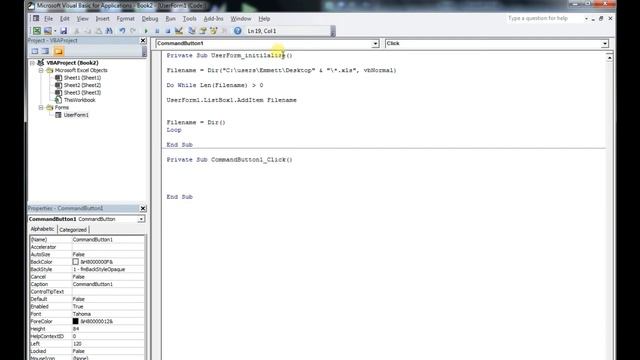Screen dimensions: 640x360
Task: Open the Insert menu
Action: (x=102, y=19)
